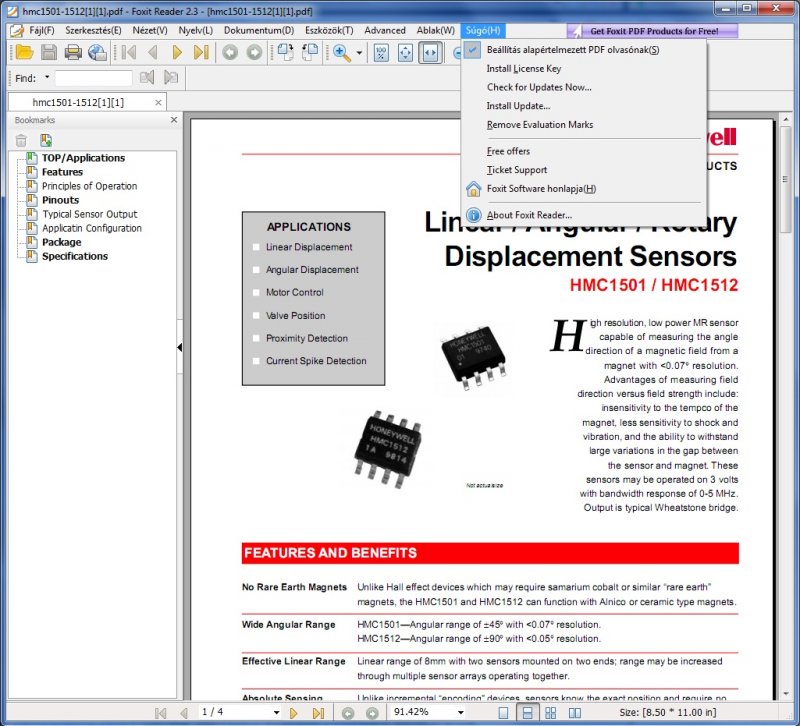The image size is (800, 726).
Task: Collapse bookmarks panel with splitter arrow
Action: (180, 347)
